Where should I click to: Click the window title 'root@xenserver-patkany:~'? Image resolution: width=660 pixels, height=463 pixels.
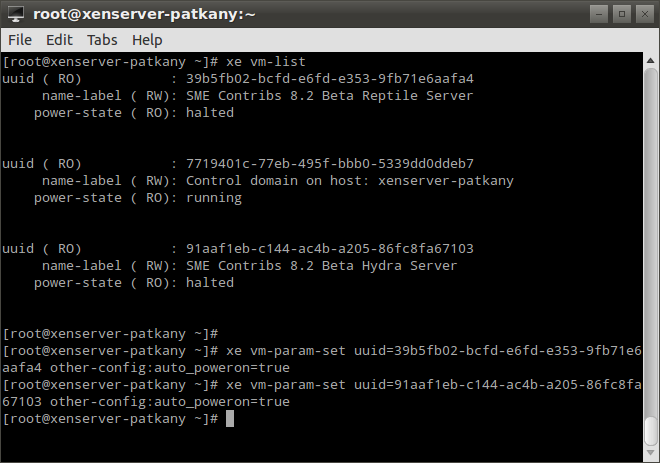(x=144, y=14)
